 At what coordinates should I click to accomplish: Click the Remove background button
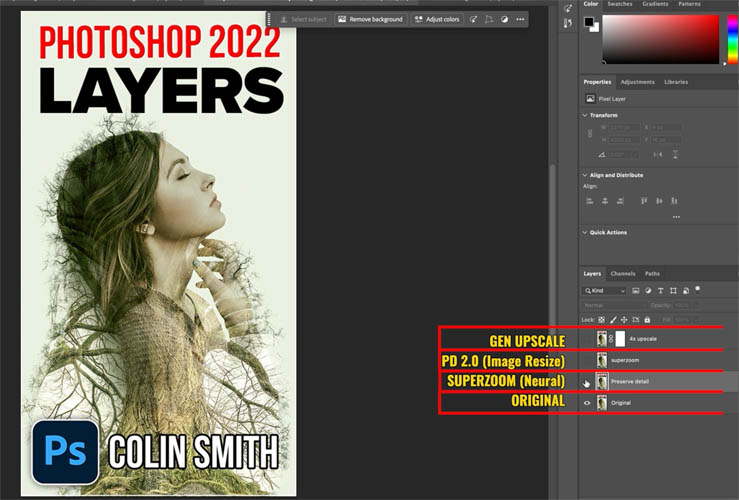point(371,19)
